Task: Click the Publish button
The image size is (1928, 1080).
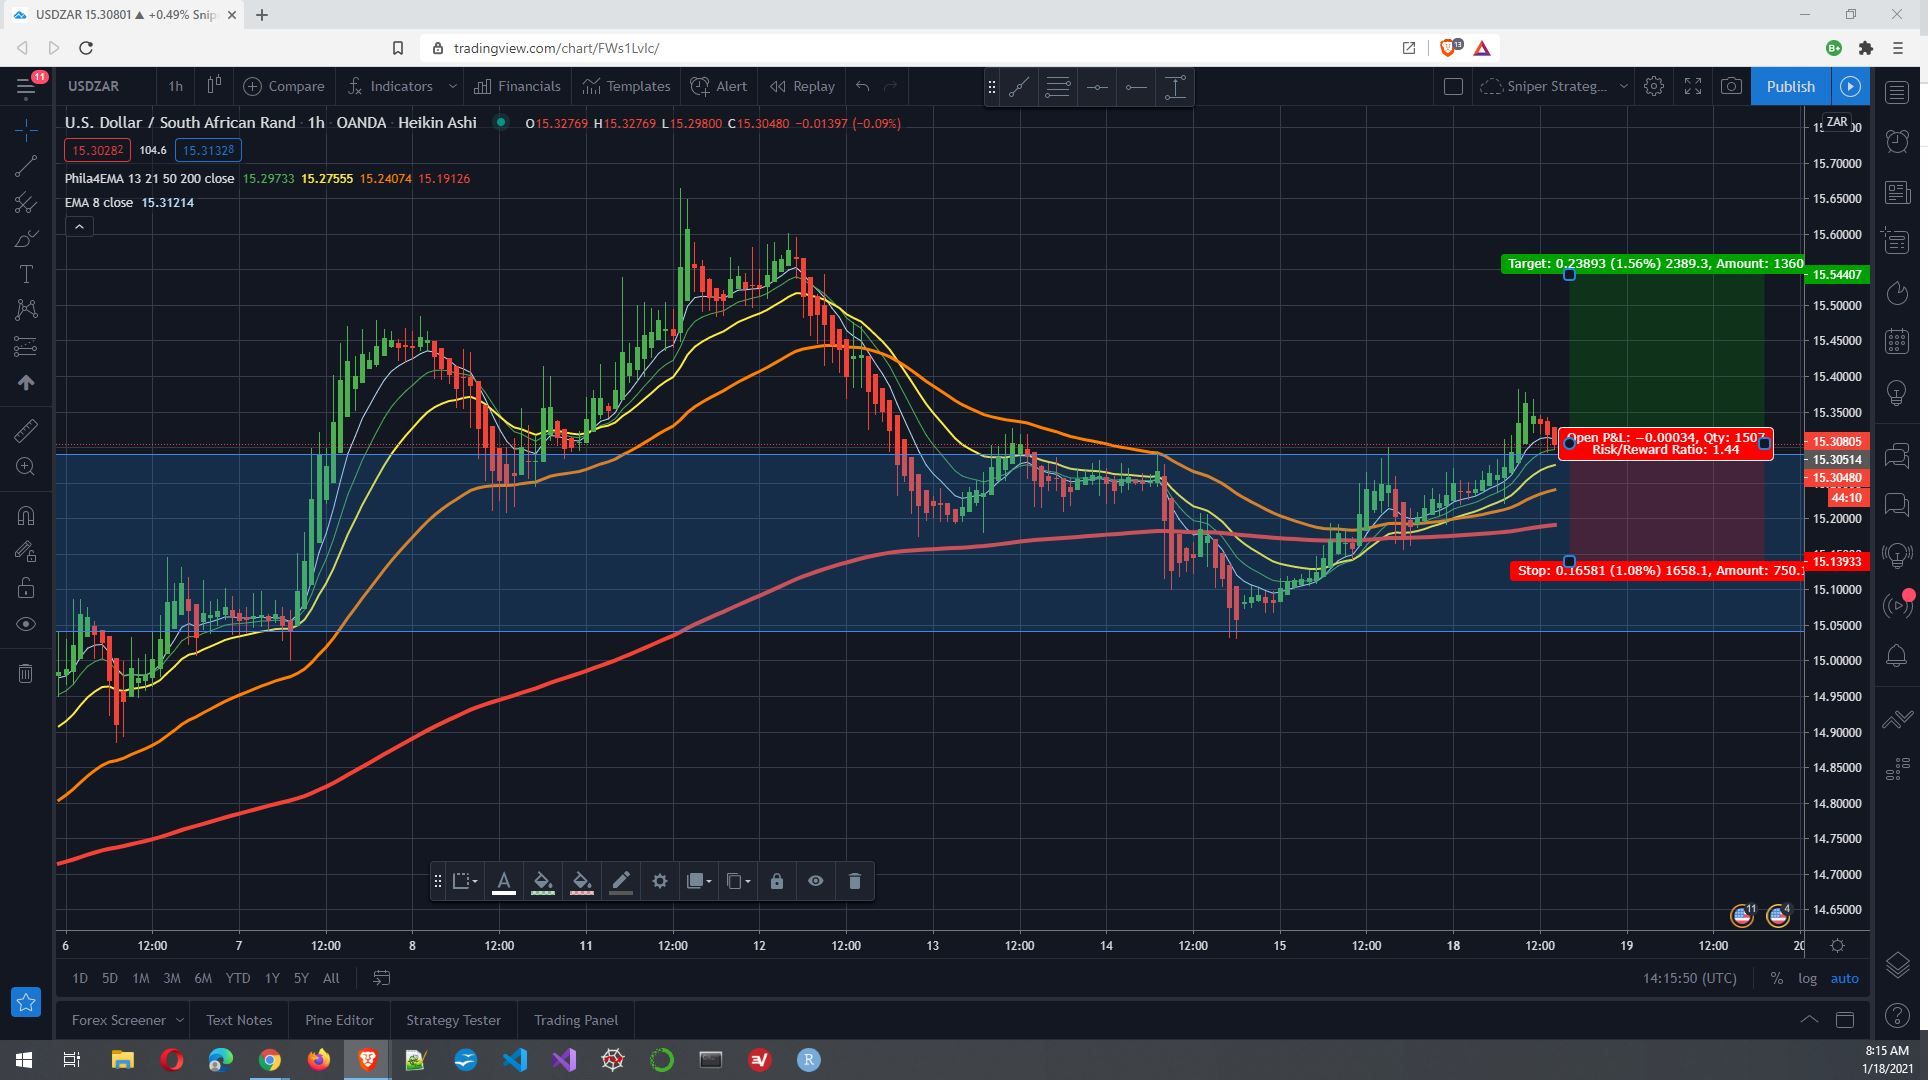Action: point(1790,87)
